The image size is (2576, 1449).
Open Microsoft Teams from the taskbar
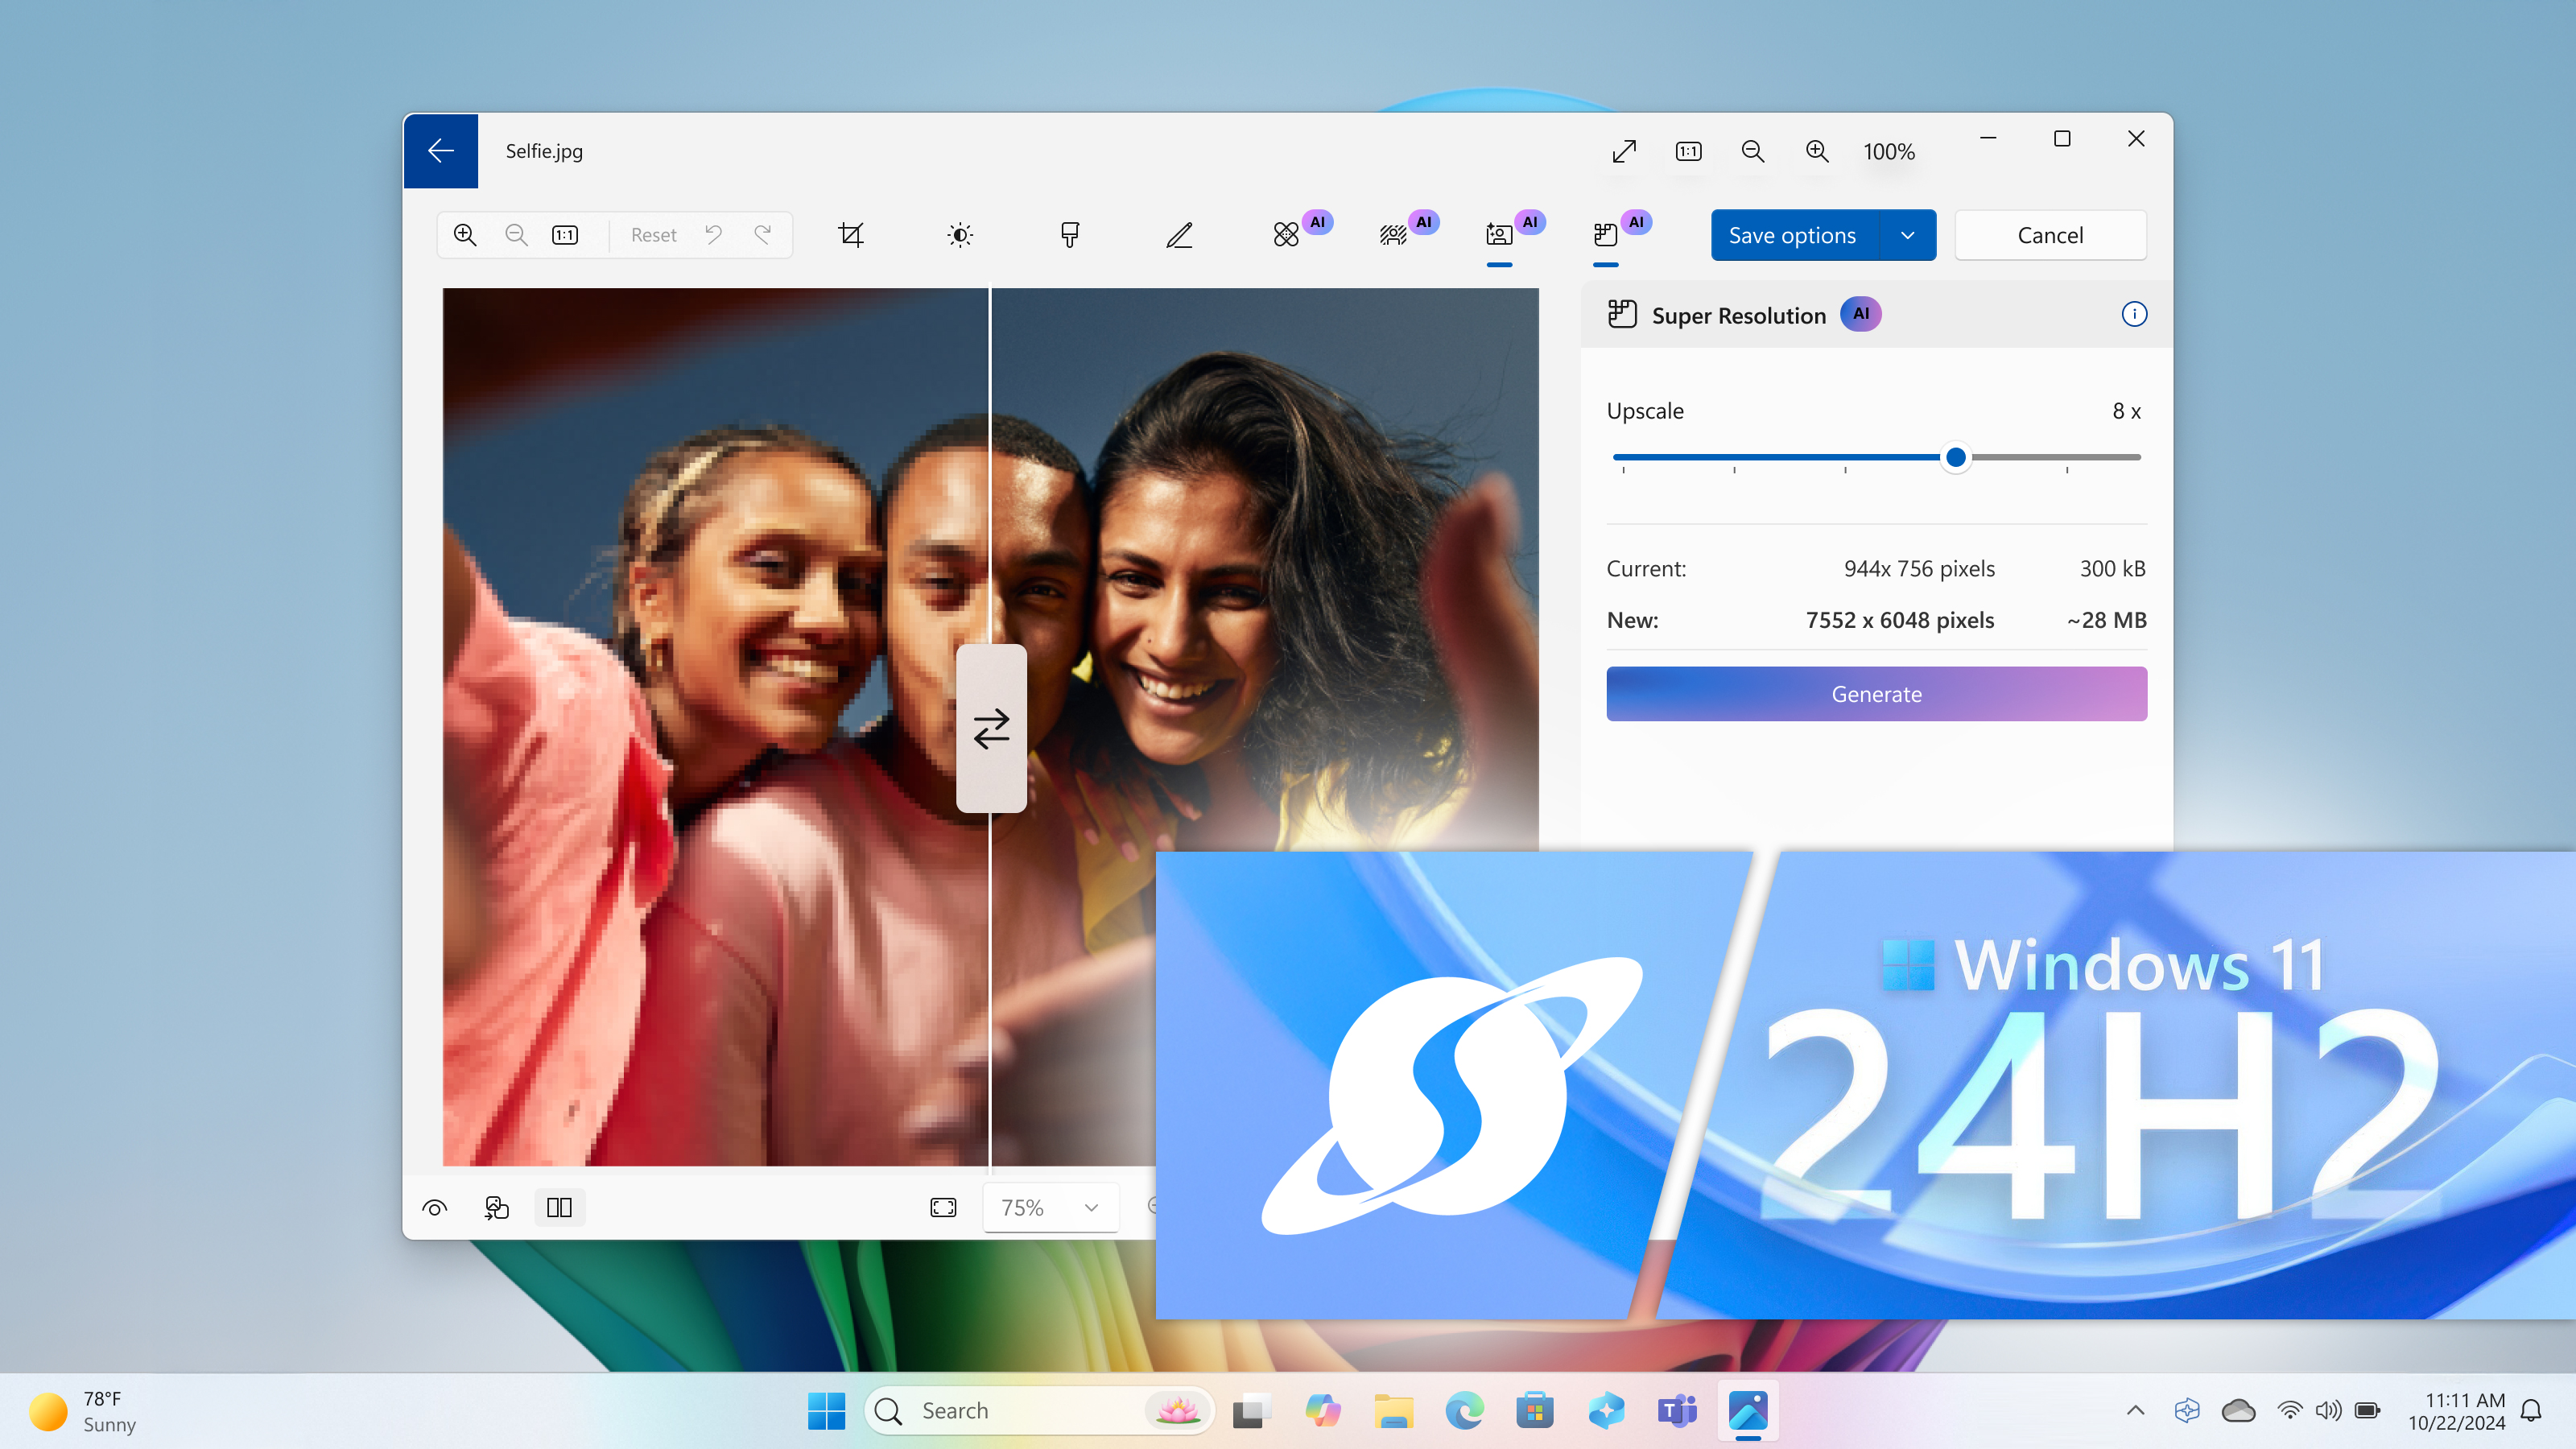pos(1677,1411)
